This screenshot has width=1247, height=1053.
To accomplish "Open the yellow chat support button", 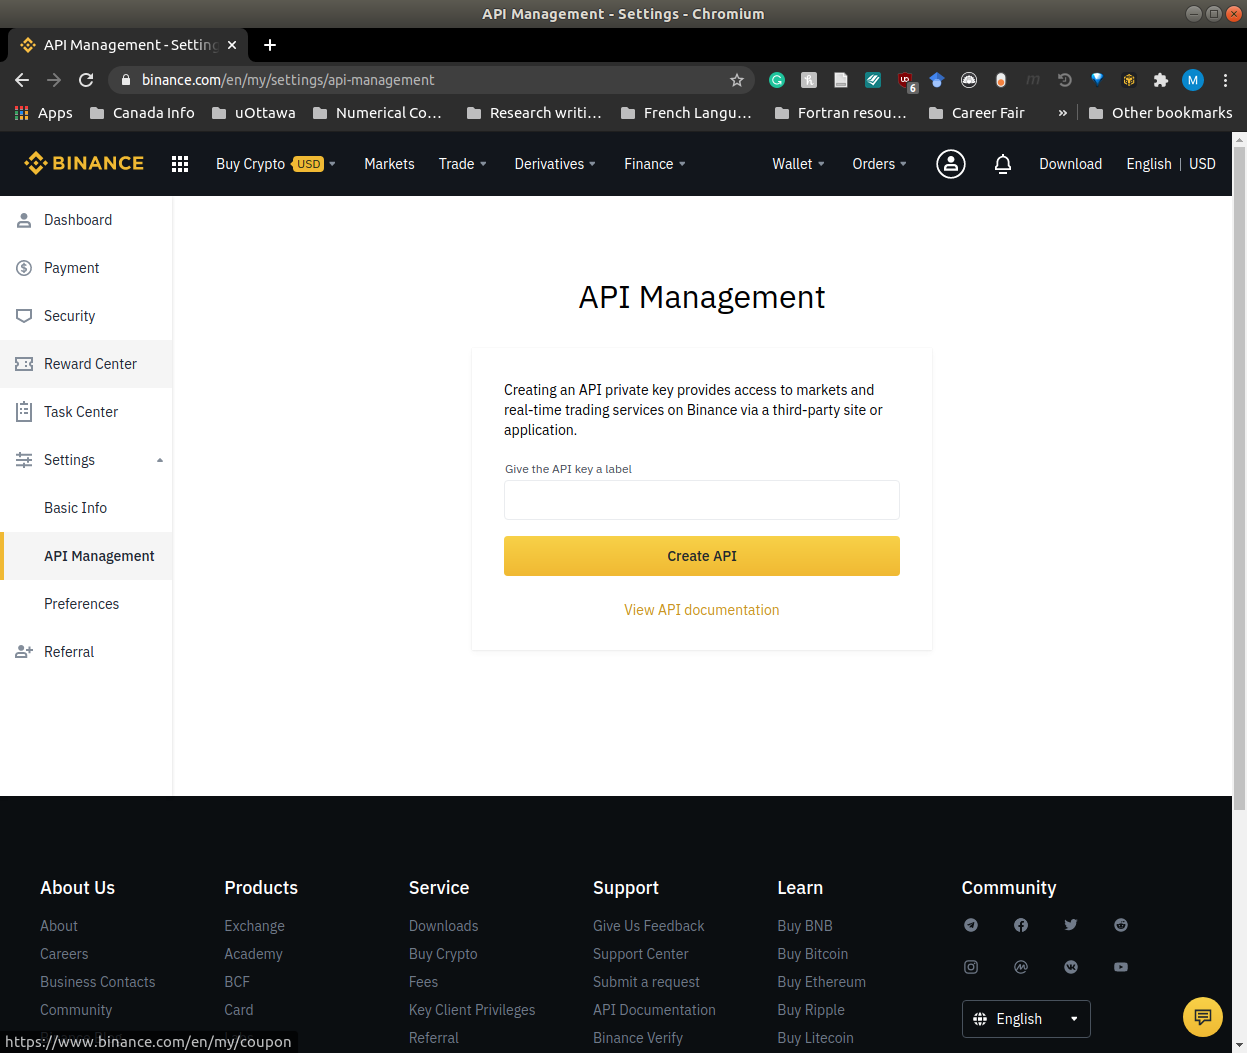I will pyautogui.click(x=1203, y=1017).
